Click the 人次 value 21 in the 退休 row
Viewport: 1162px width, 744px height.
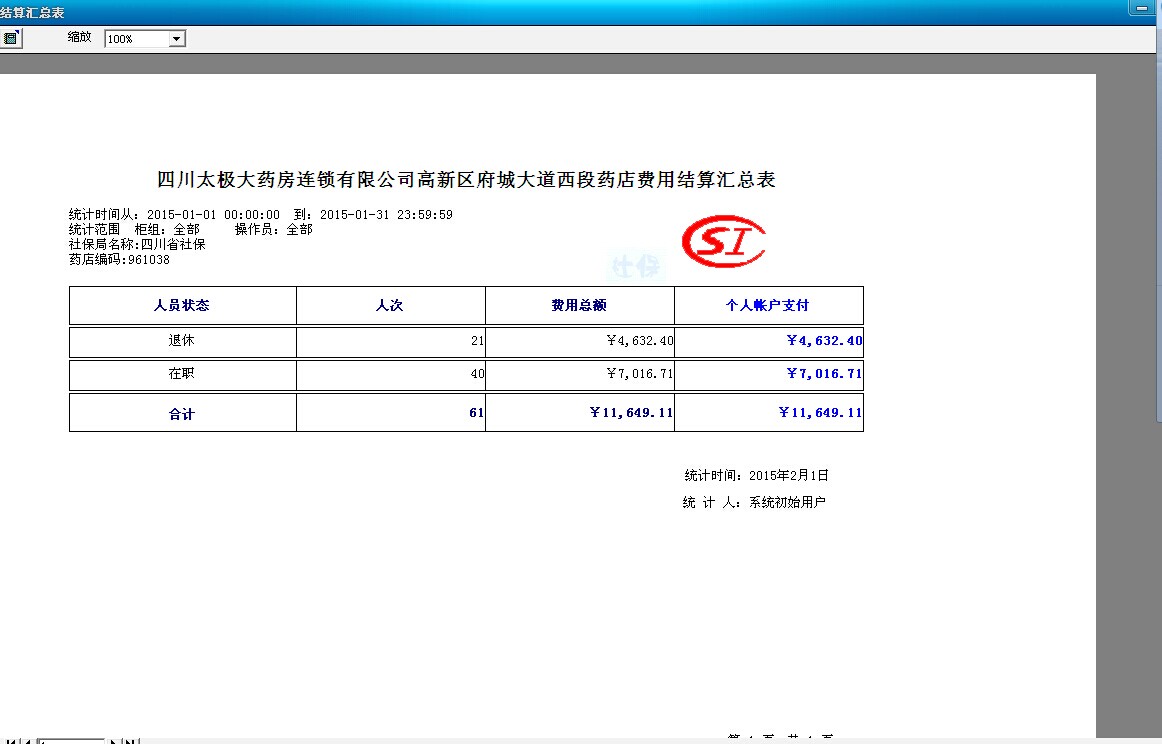477,341
